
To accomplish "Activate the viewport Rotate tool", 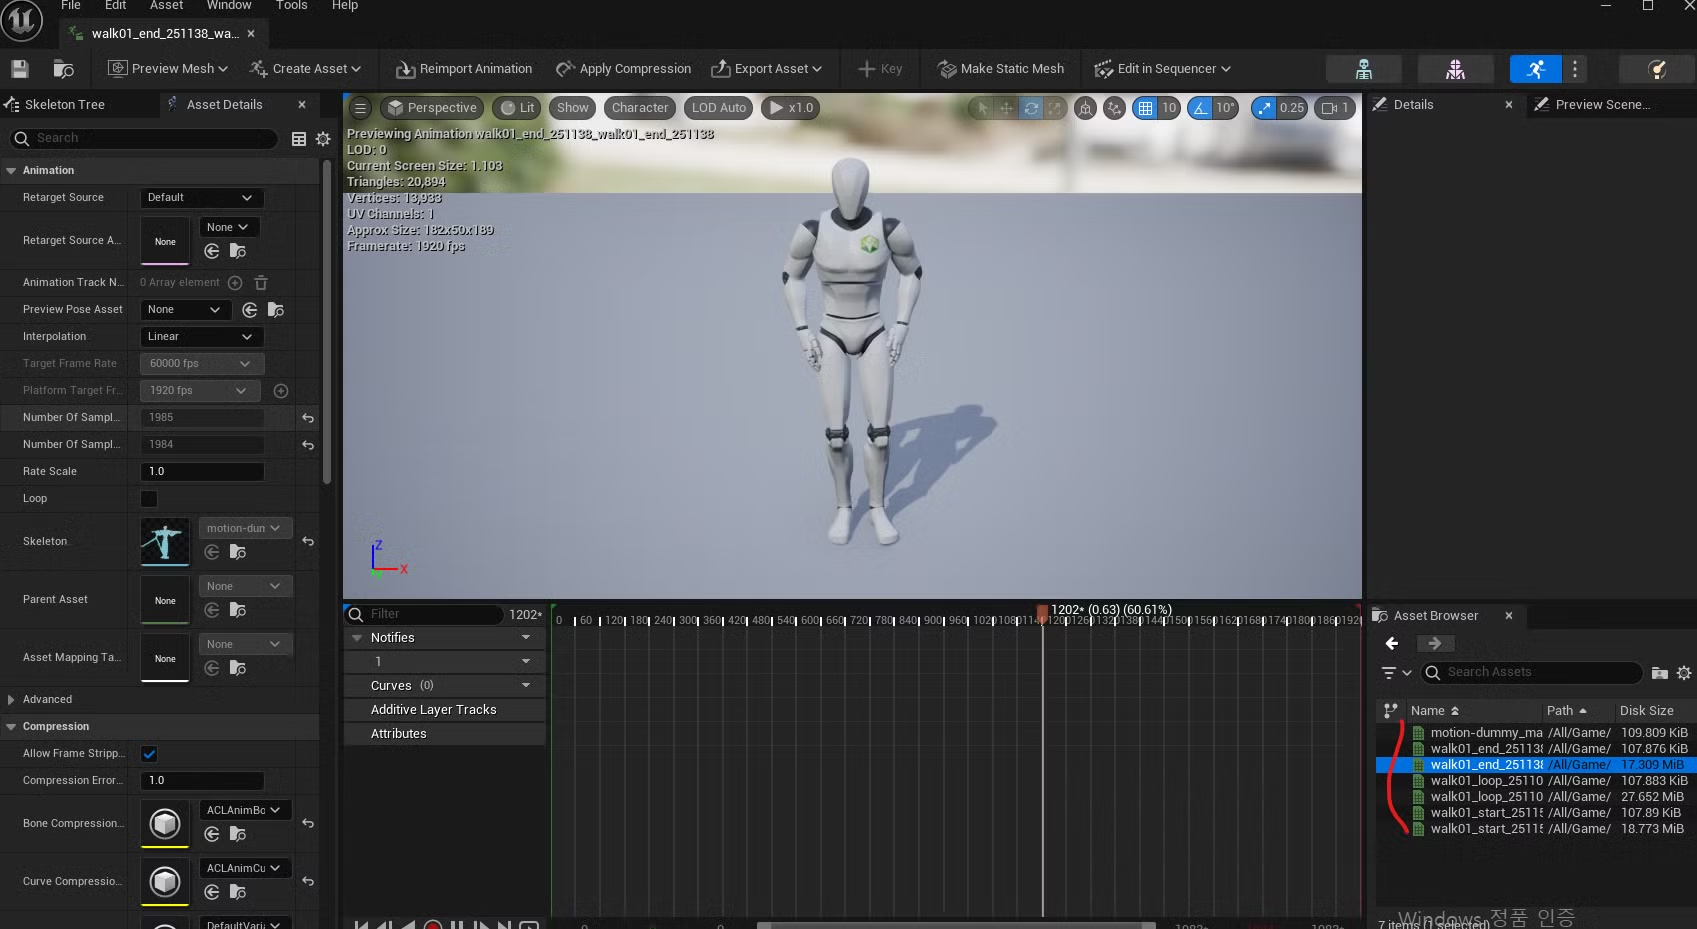I will pyautogui.click(x=1030, y=108).
